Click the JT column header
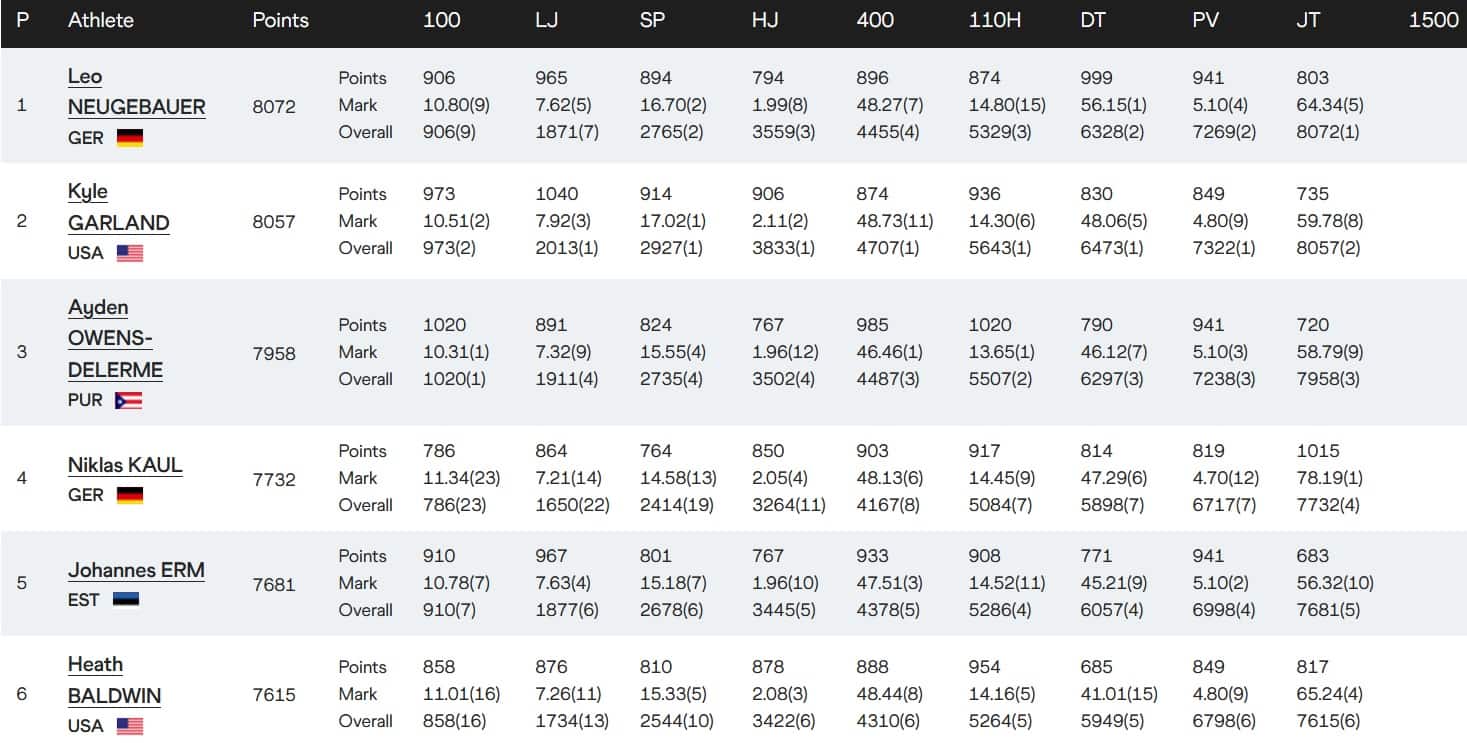Image resolution: width=1467 pixels, height=743 pixels. [1307, 20]
